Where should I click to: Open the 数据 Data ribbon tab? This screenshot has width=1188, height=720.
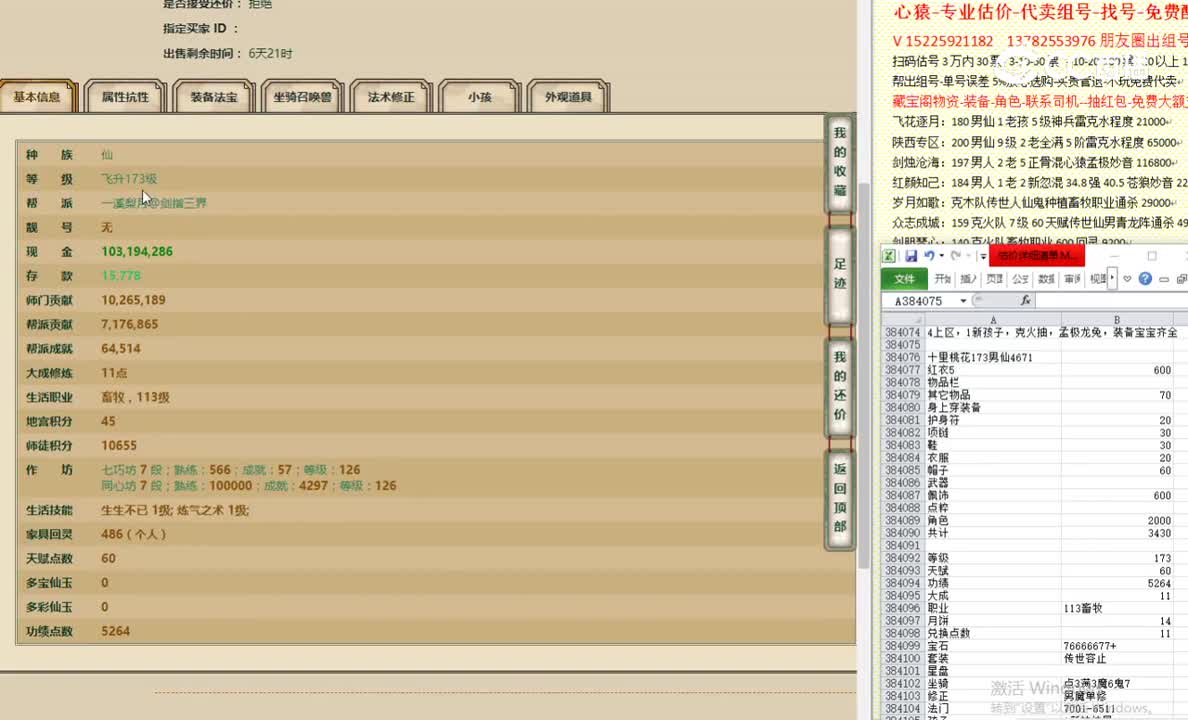tap(1046, 279)
